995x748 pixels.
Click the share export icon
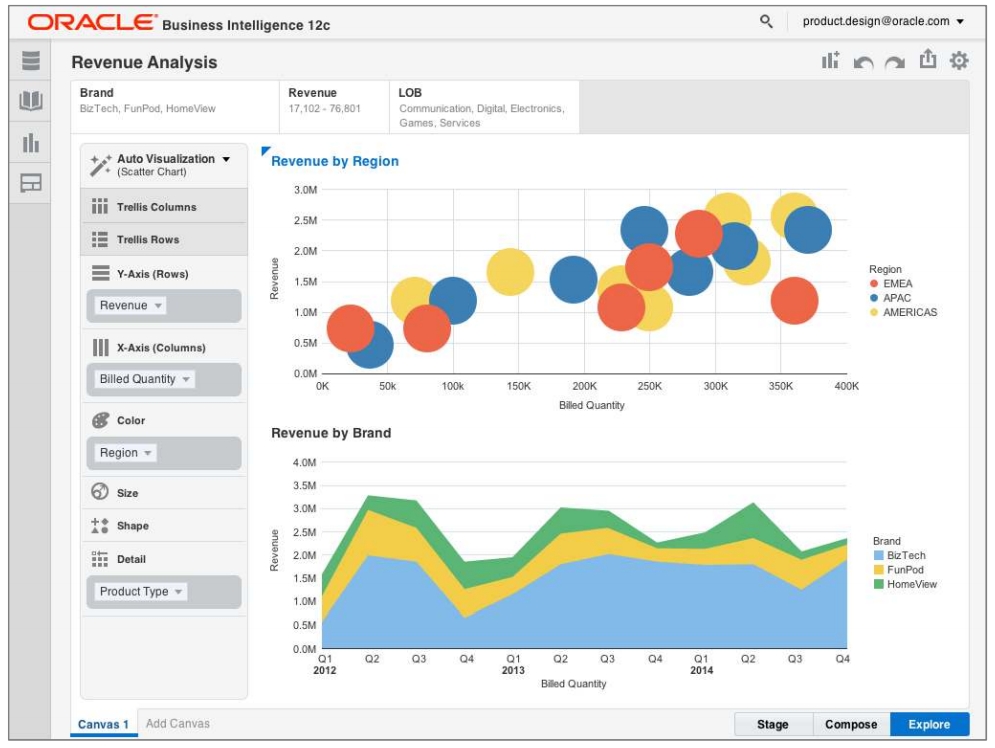(928, 59)
